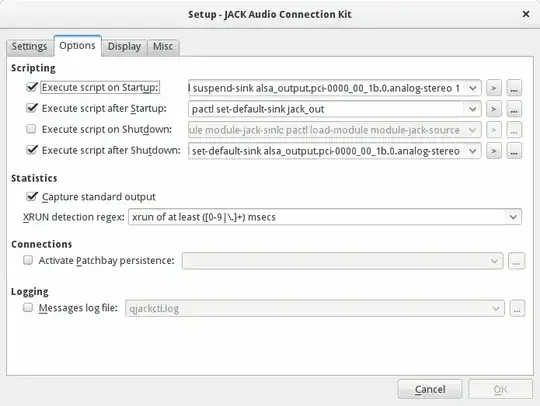
Task: Enable the Messages log file checkbox
Action: coord(28,308)
